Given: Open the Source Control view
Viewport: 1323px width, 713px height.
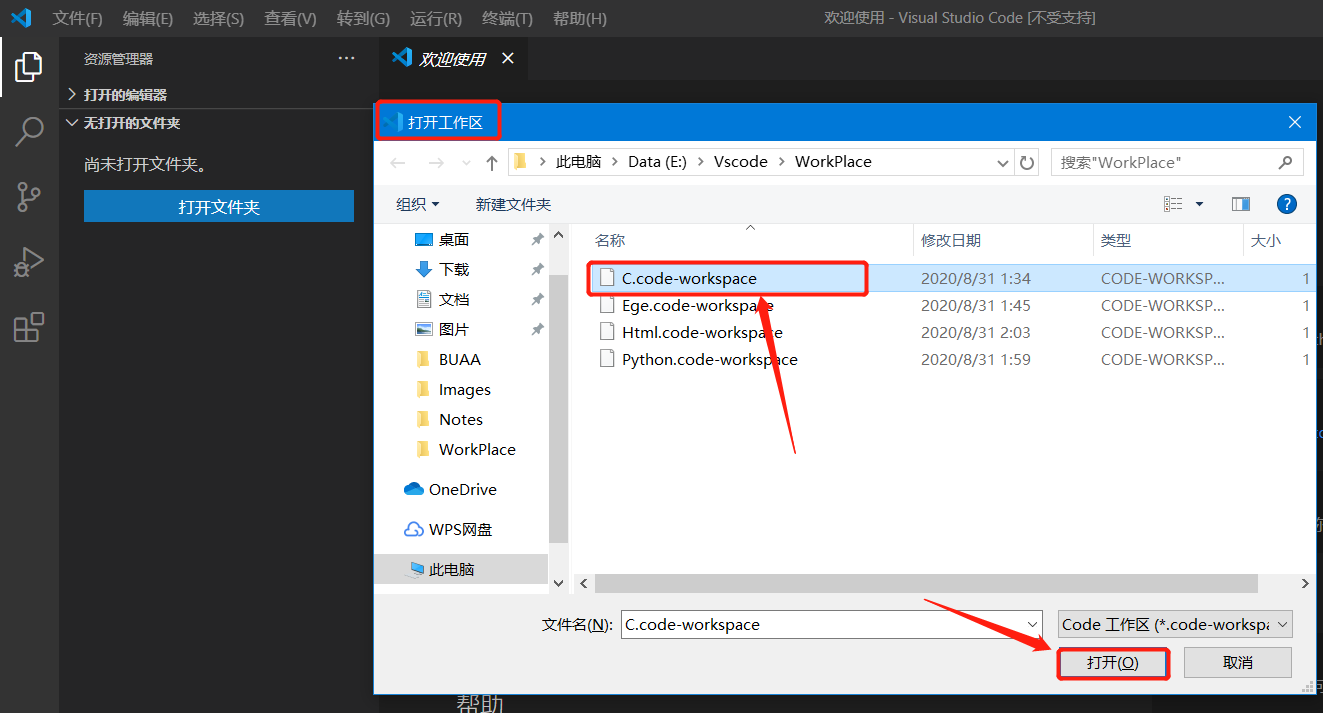Looking at the screenshot, I should (x=29, y=197).
